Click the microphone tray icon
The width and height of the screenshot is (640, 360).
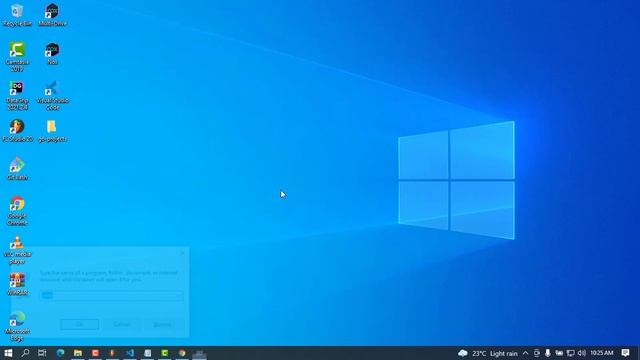coord(547,353)
